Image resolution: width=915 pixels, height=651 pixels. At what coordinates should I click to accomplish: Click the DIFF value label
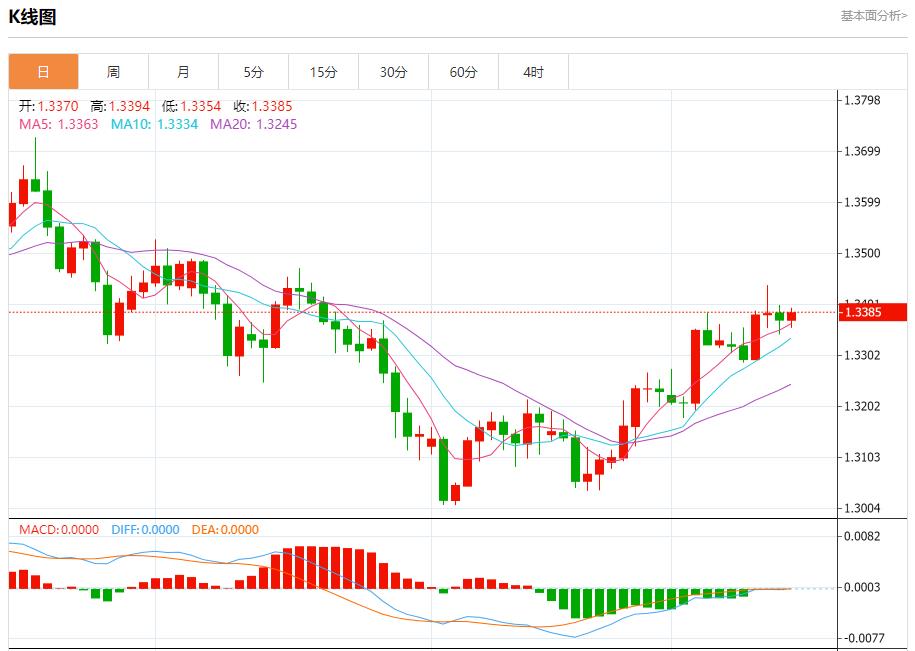[145, 530]
